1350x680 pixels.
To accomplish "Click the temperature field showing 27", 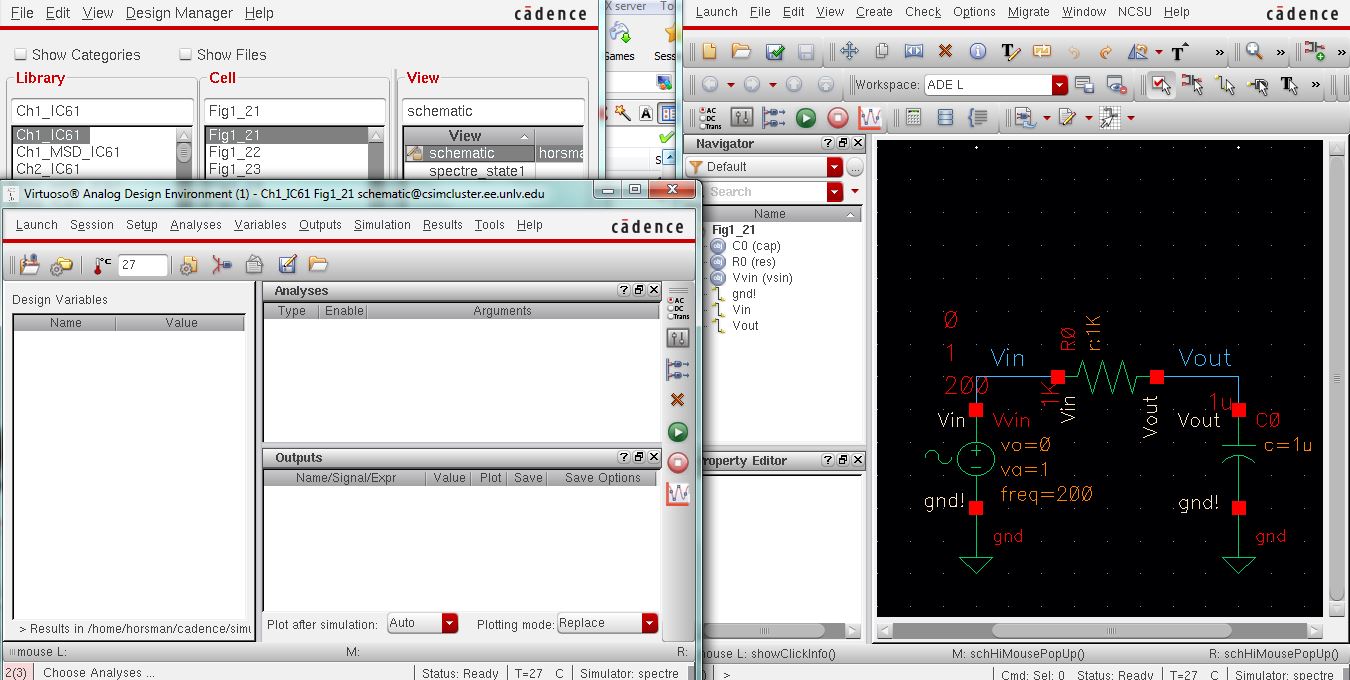I will 142,265.
